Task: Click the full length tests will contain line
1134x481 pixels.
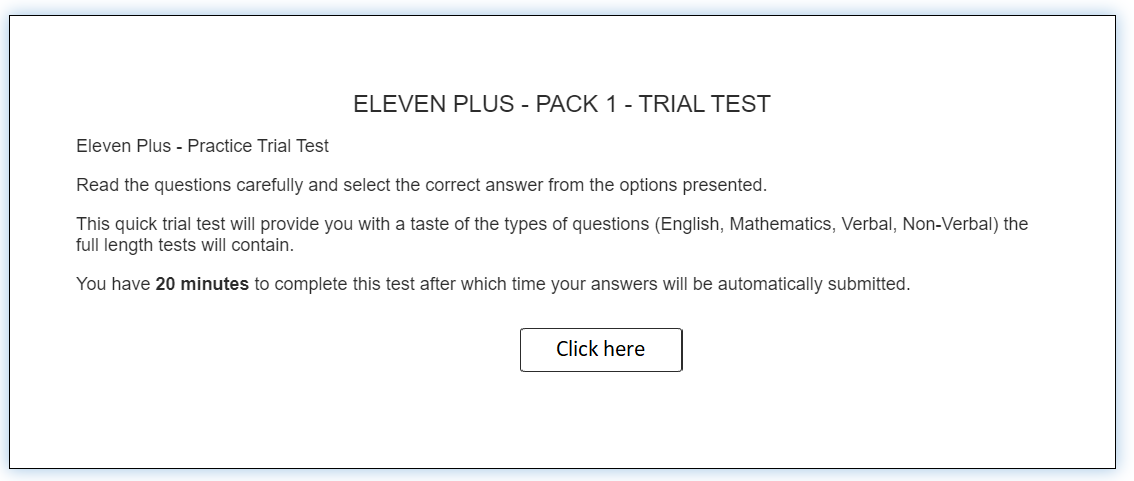Action: (185, 245)
